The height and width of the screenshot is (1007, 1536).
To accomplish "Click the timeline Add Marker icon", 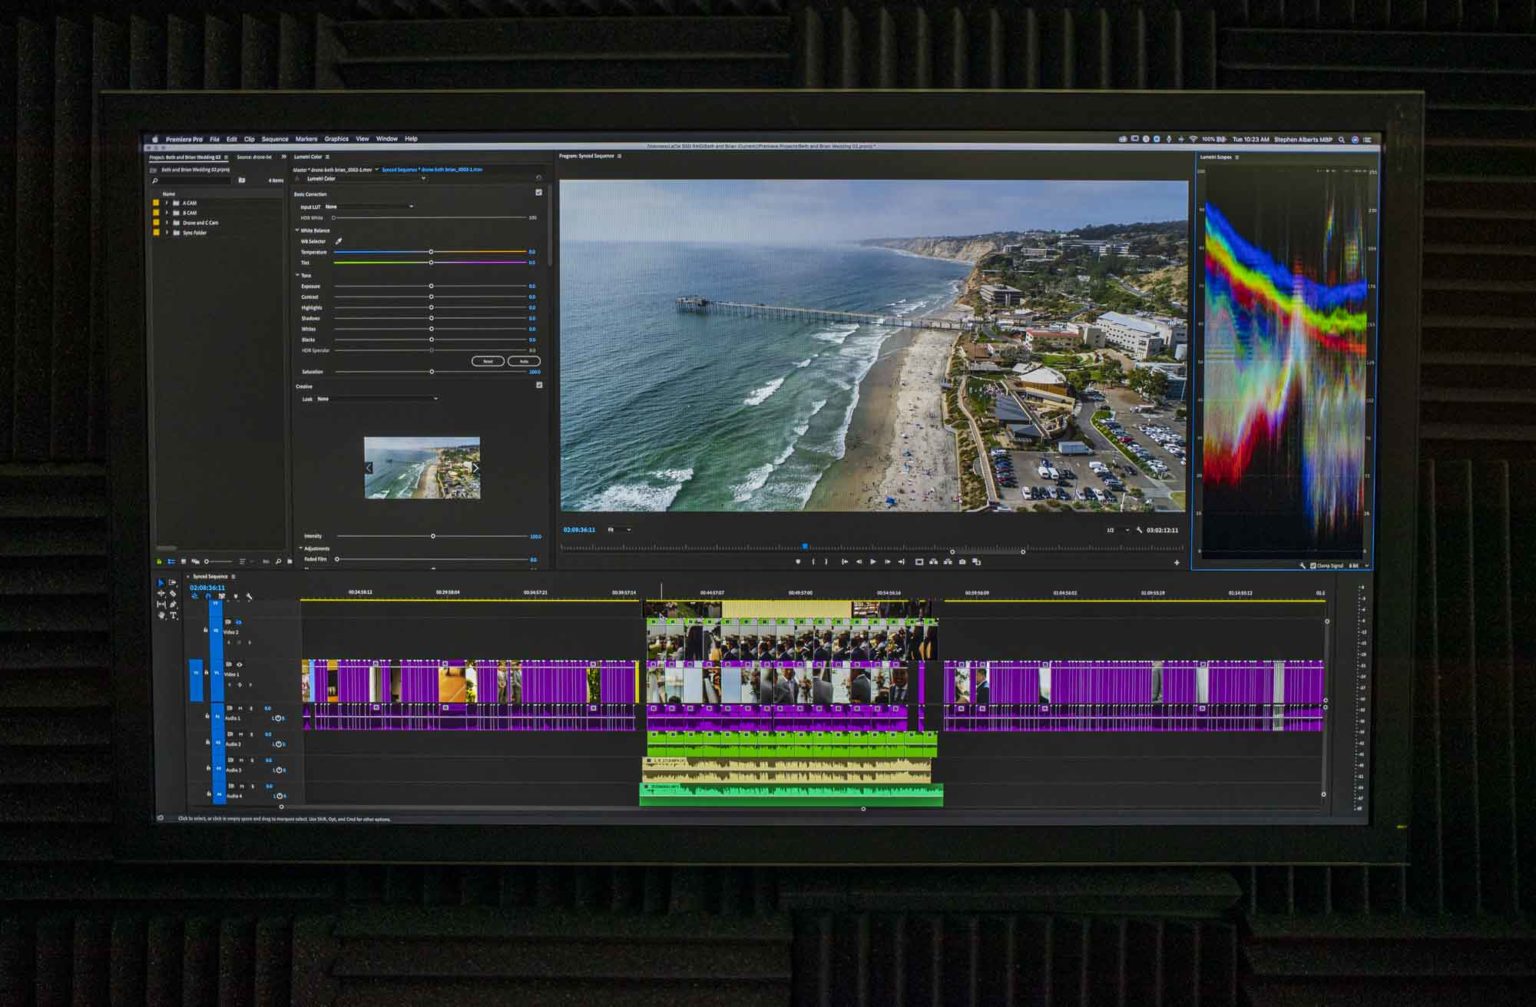I will (236, 596).
